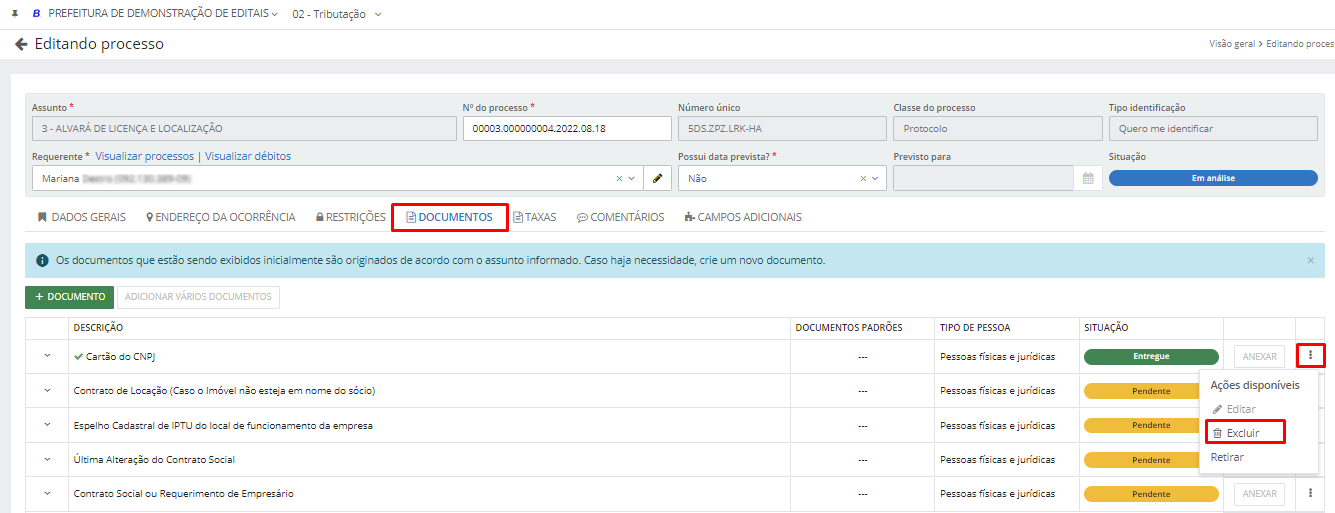Viewport: 1335px width, 513px height.
Task: Select Excluir from the available actions menu
Action: [x=1243, y=433]
